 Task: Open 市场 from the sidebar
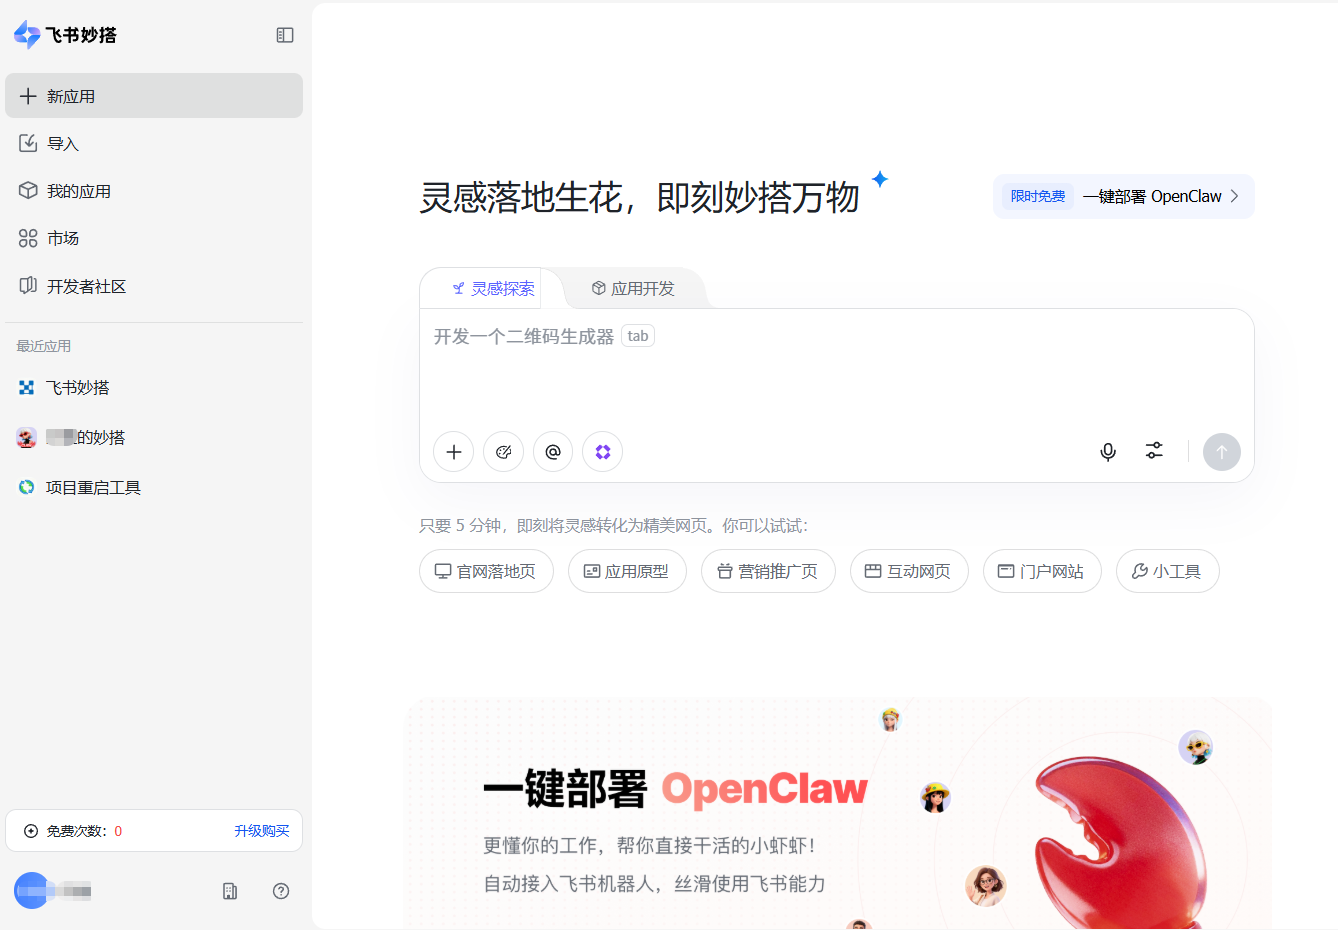coord(65,238)
